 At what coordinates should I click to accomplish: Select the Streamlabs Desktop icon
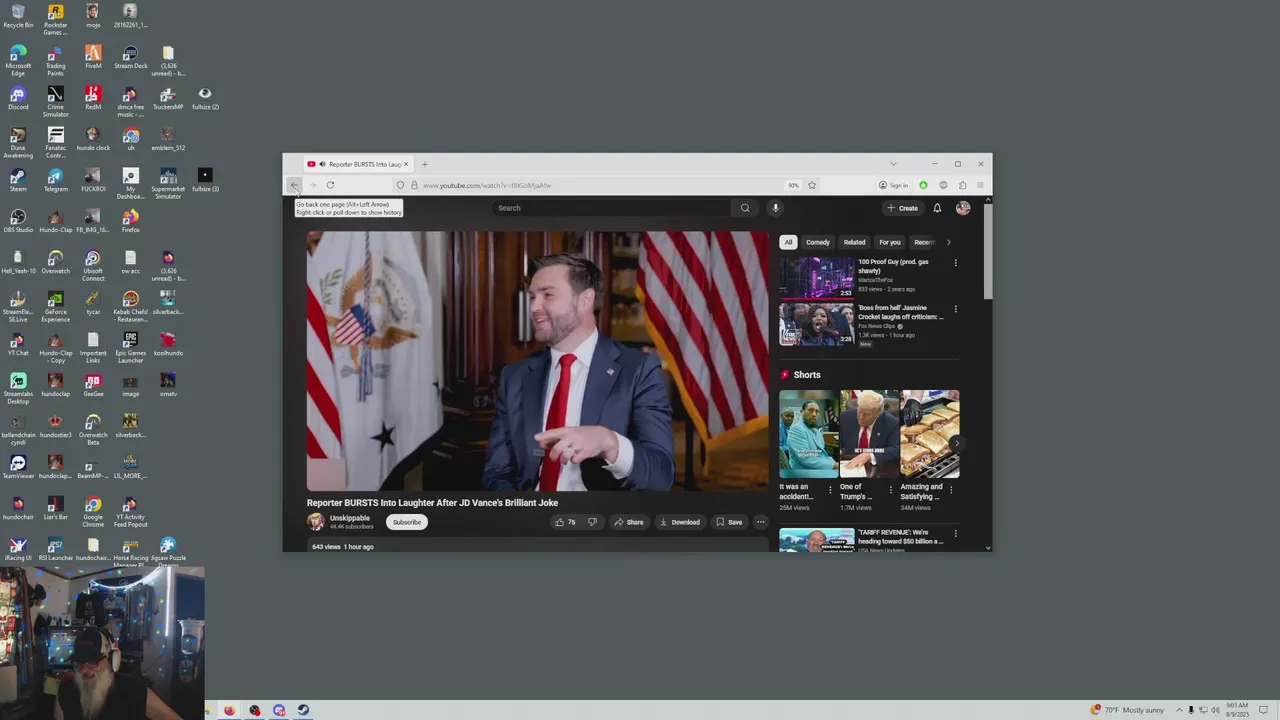click(x=18, y=386)
